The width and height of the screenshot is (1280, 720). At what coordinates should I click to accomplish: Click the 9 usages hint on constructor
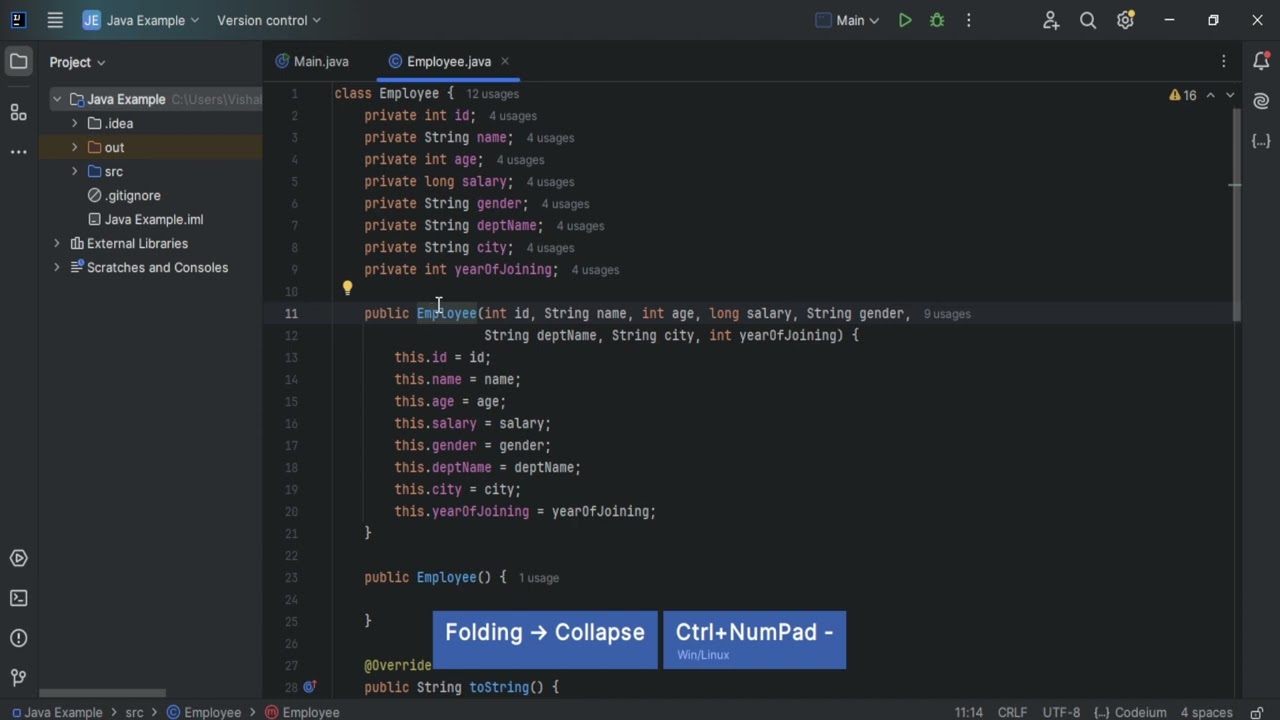tap(947, 314)
